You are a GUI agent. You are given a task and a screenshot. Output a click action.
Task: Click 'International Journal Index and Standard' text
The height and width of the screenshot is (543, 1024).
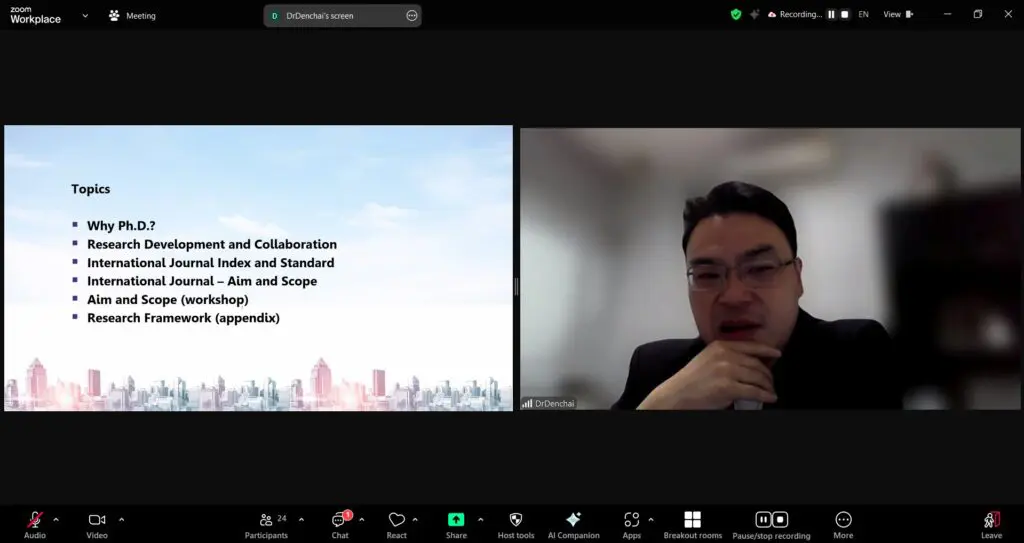(211, 263)
